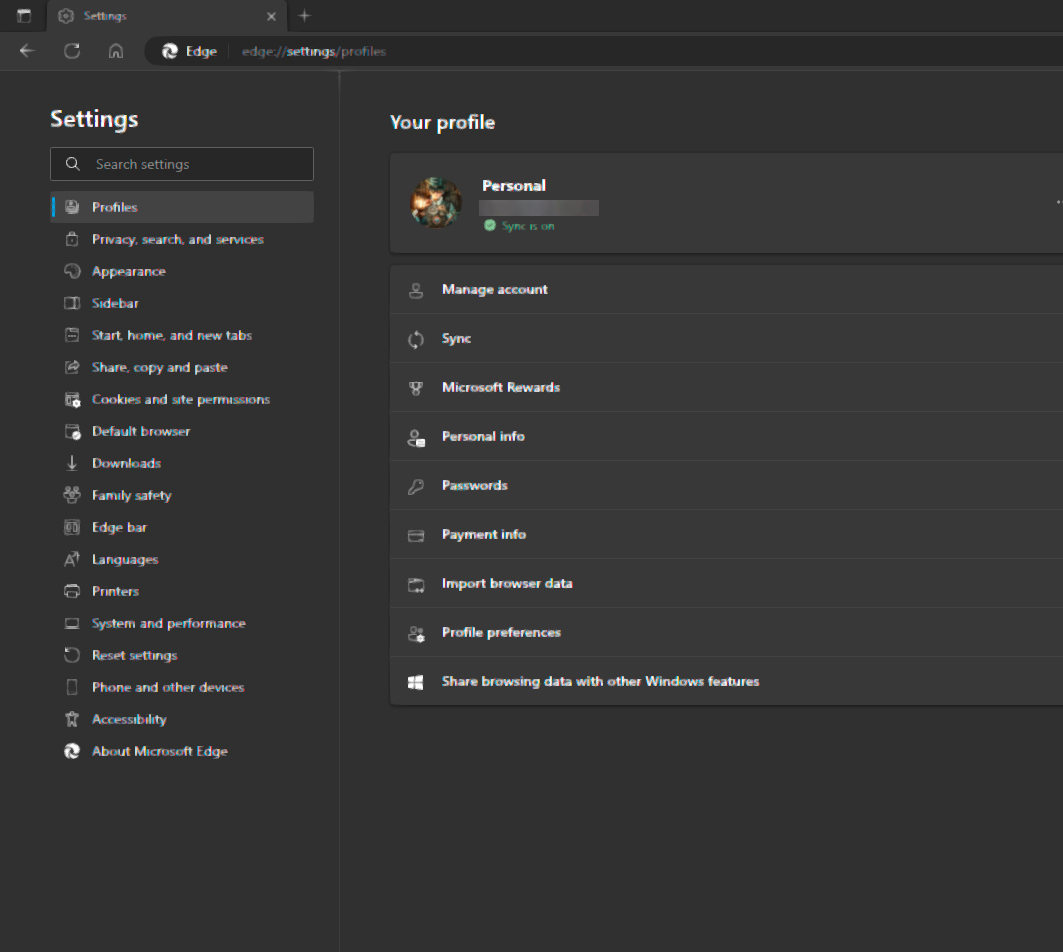Close the Settings tab

pyautogui.click(x=272, y=16)
